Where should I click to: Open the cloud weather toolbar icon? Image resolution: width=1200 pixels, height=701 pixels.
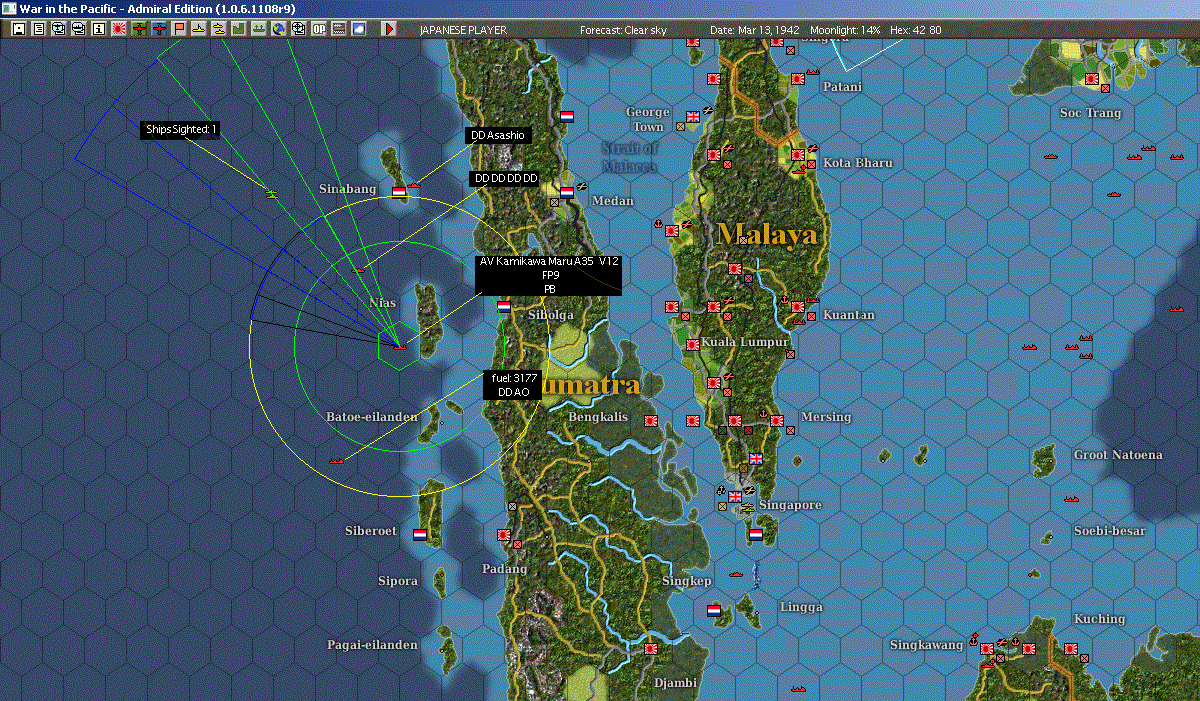point(359,29)
